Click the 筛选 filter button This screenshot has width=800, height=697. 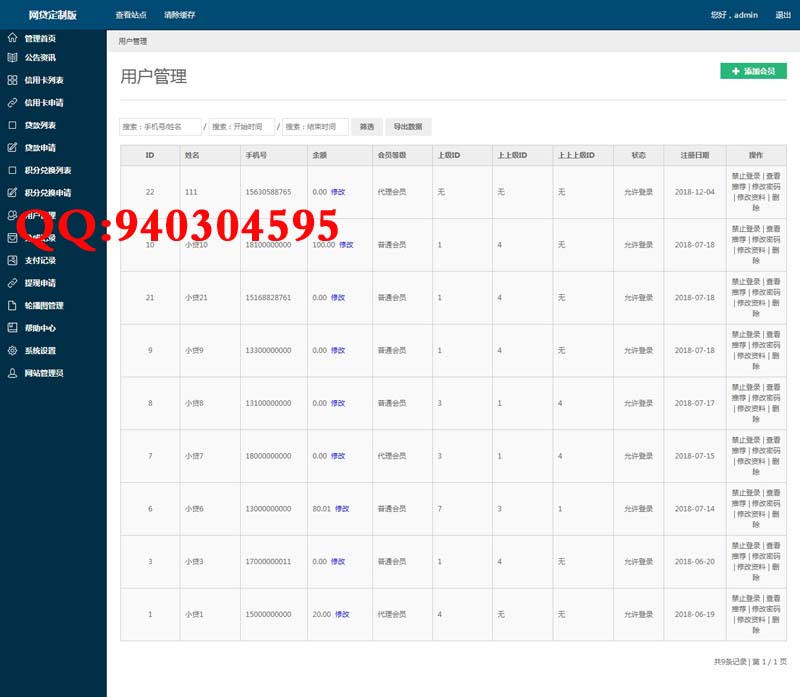366,127
